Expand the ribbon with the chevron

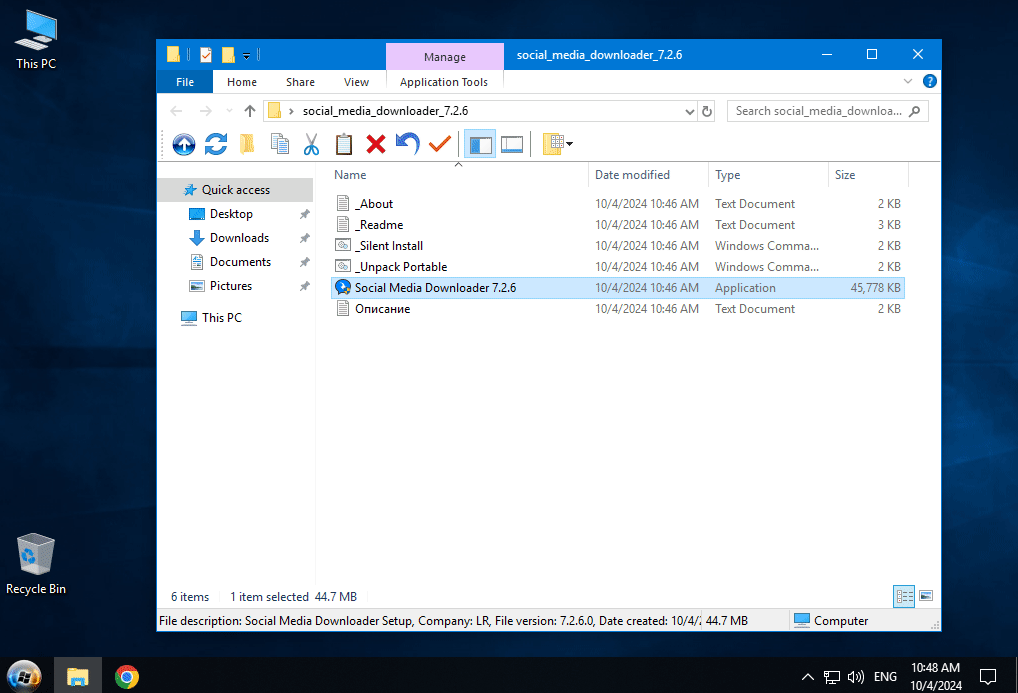coord(908,81)
